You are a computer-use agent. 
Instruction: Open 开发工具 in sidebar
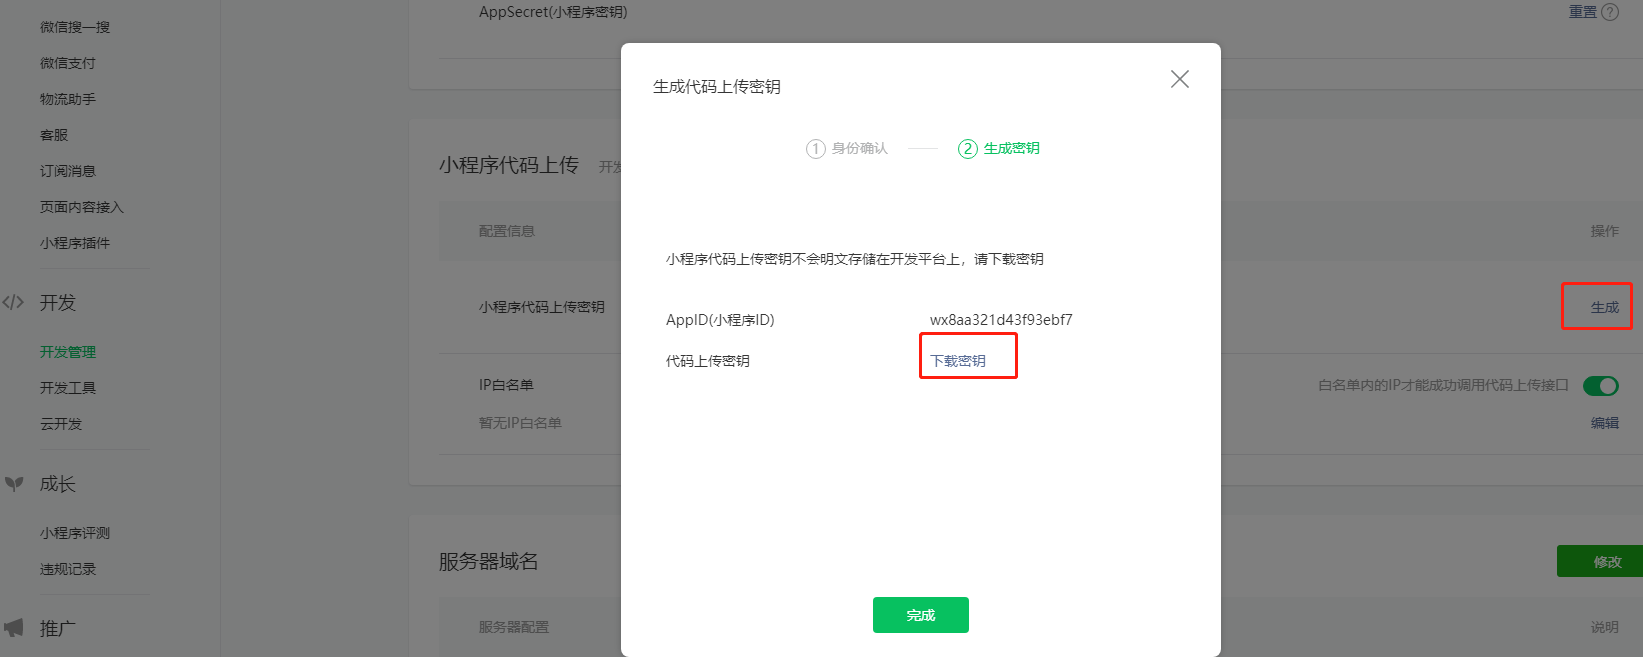point(68,388)
